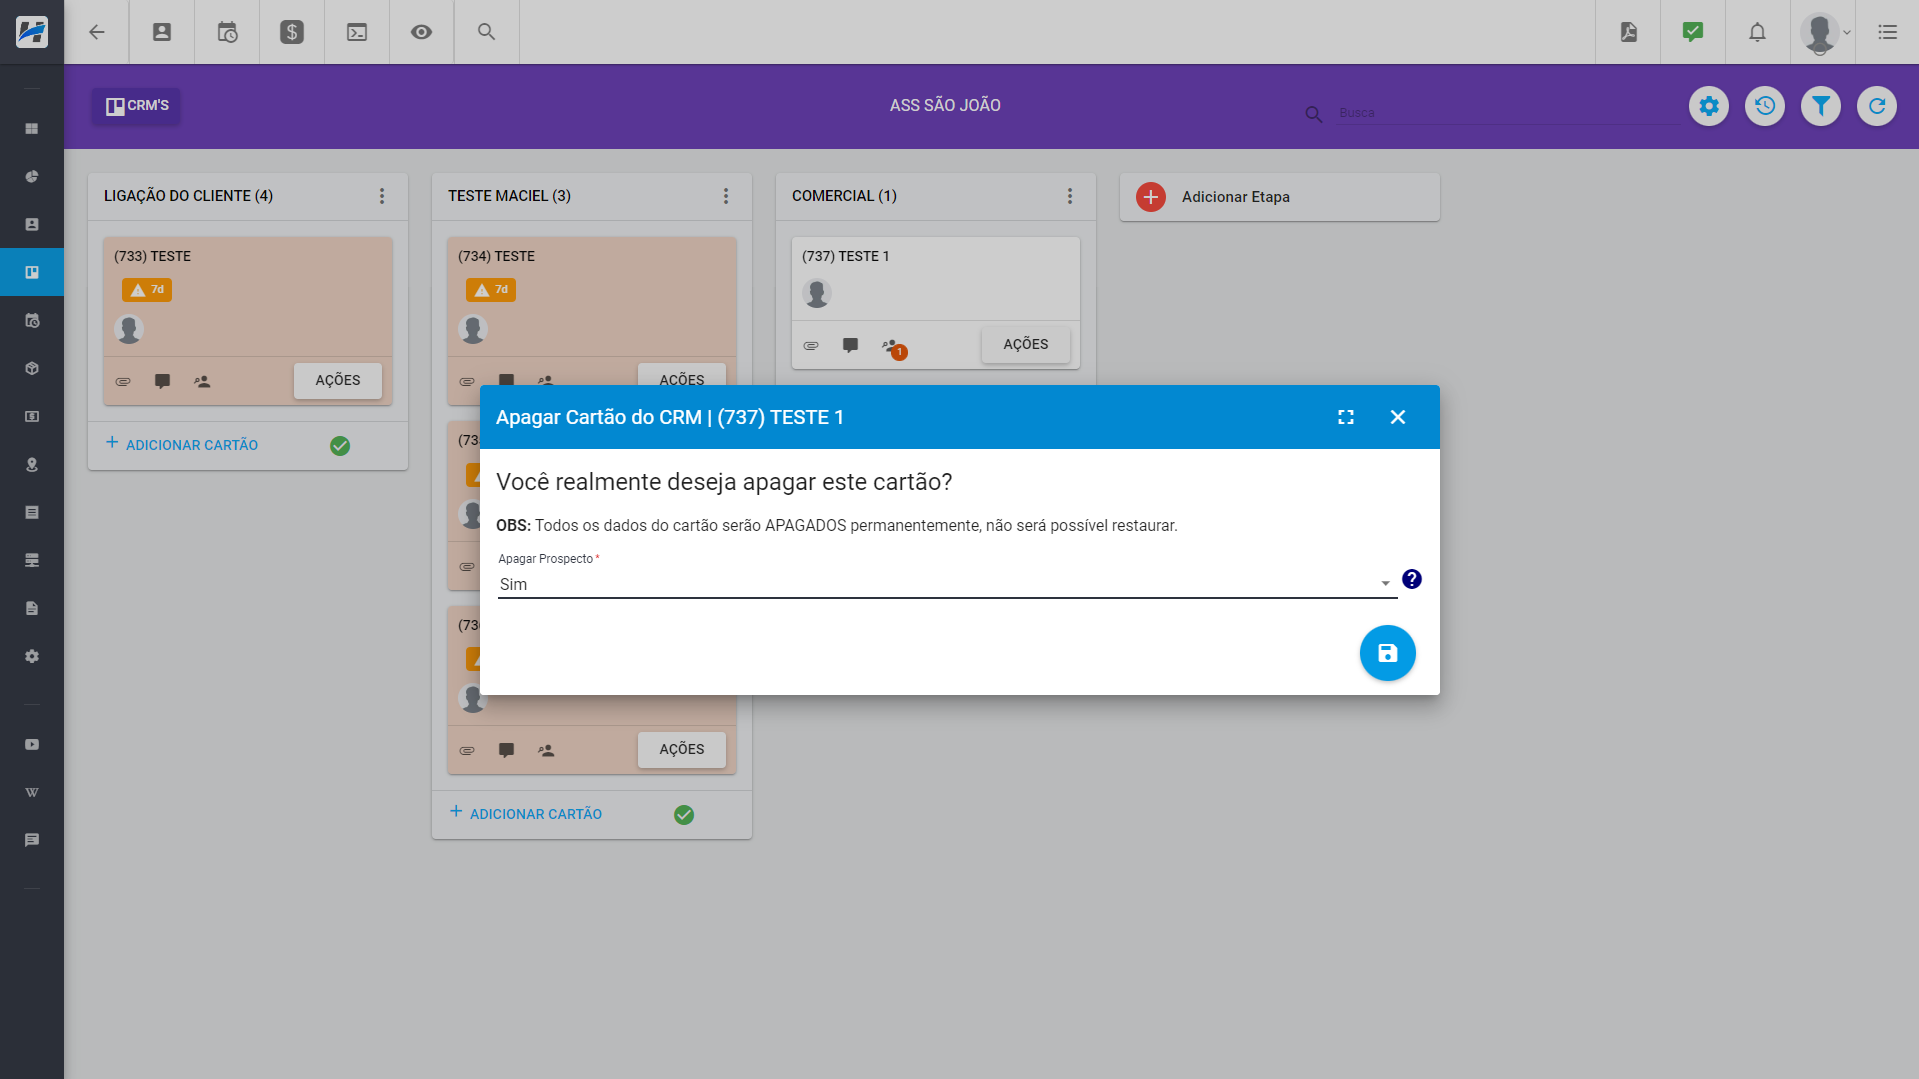Image resolution: width=1919 pixels, height=1079 pixels.
Task: Click green check in TESTE MACIEL footer
Action: tap(684, 815)
